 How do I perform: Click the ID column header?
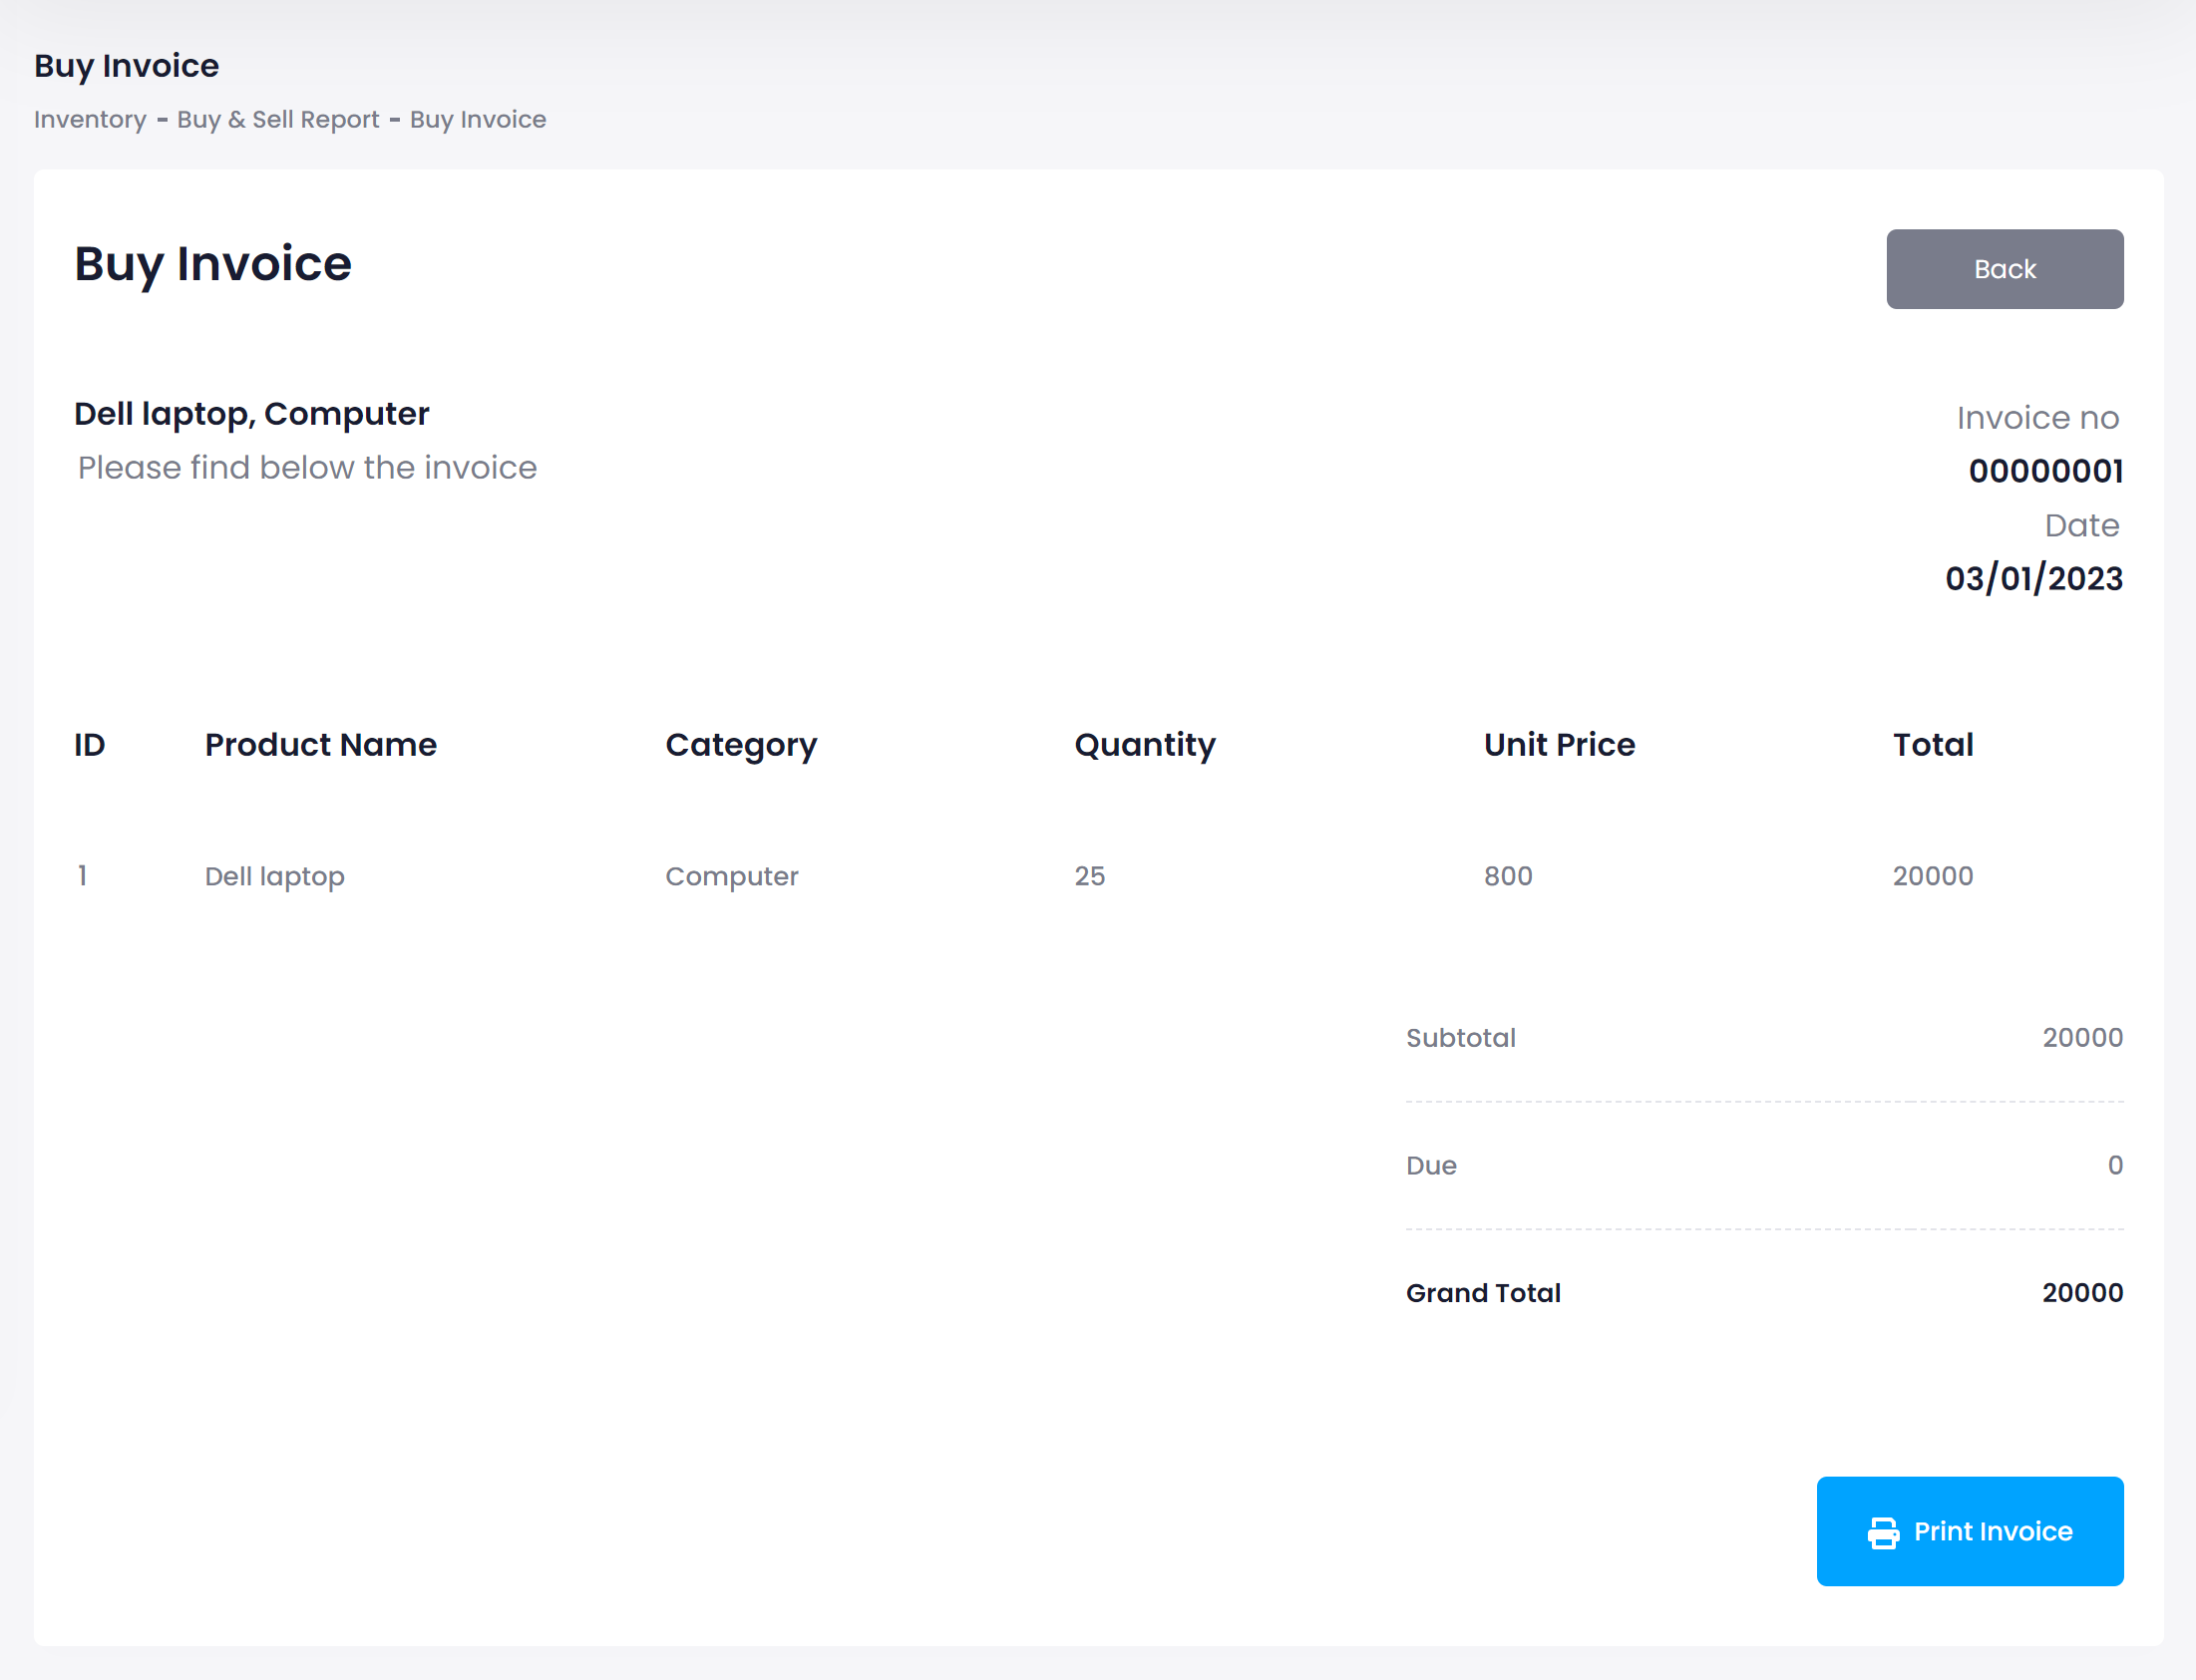click(89, 745)
